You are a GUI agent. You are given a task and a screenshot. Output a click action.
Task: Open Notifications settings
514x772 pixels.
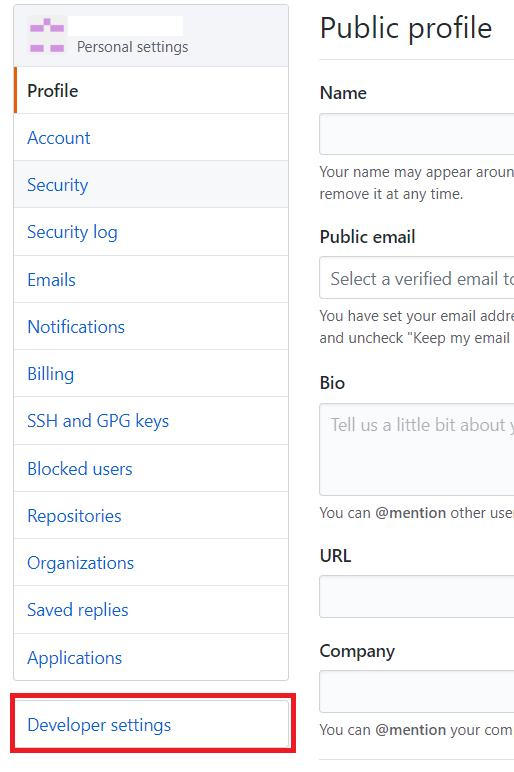[151, 326]
